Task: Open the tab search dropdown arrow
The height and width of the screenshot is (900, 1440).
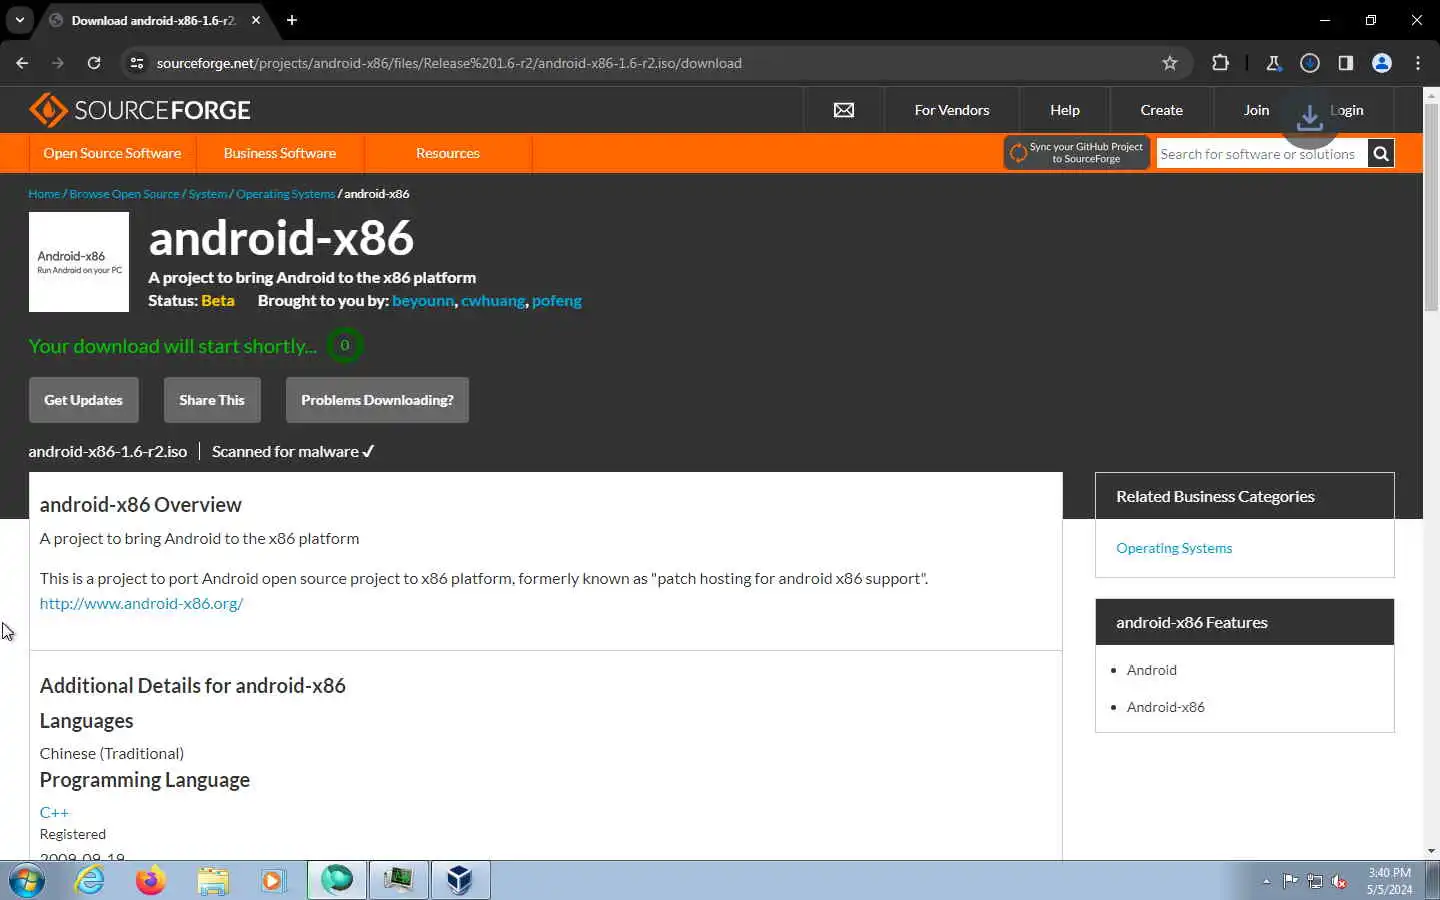Action: [19, 20]
